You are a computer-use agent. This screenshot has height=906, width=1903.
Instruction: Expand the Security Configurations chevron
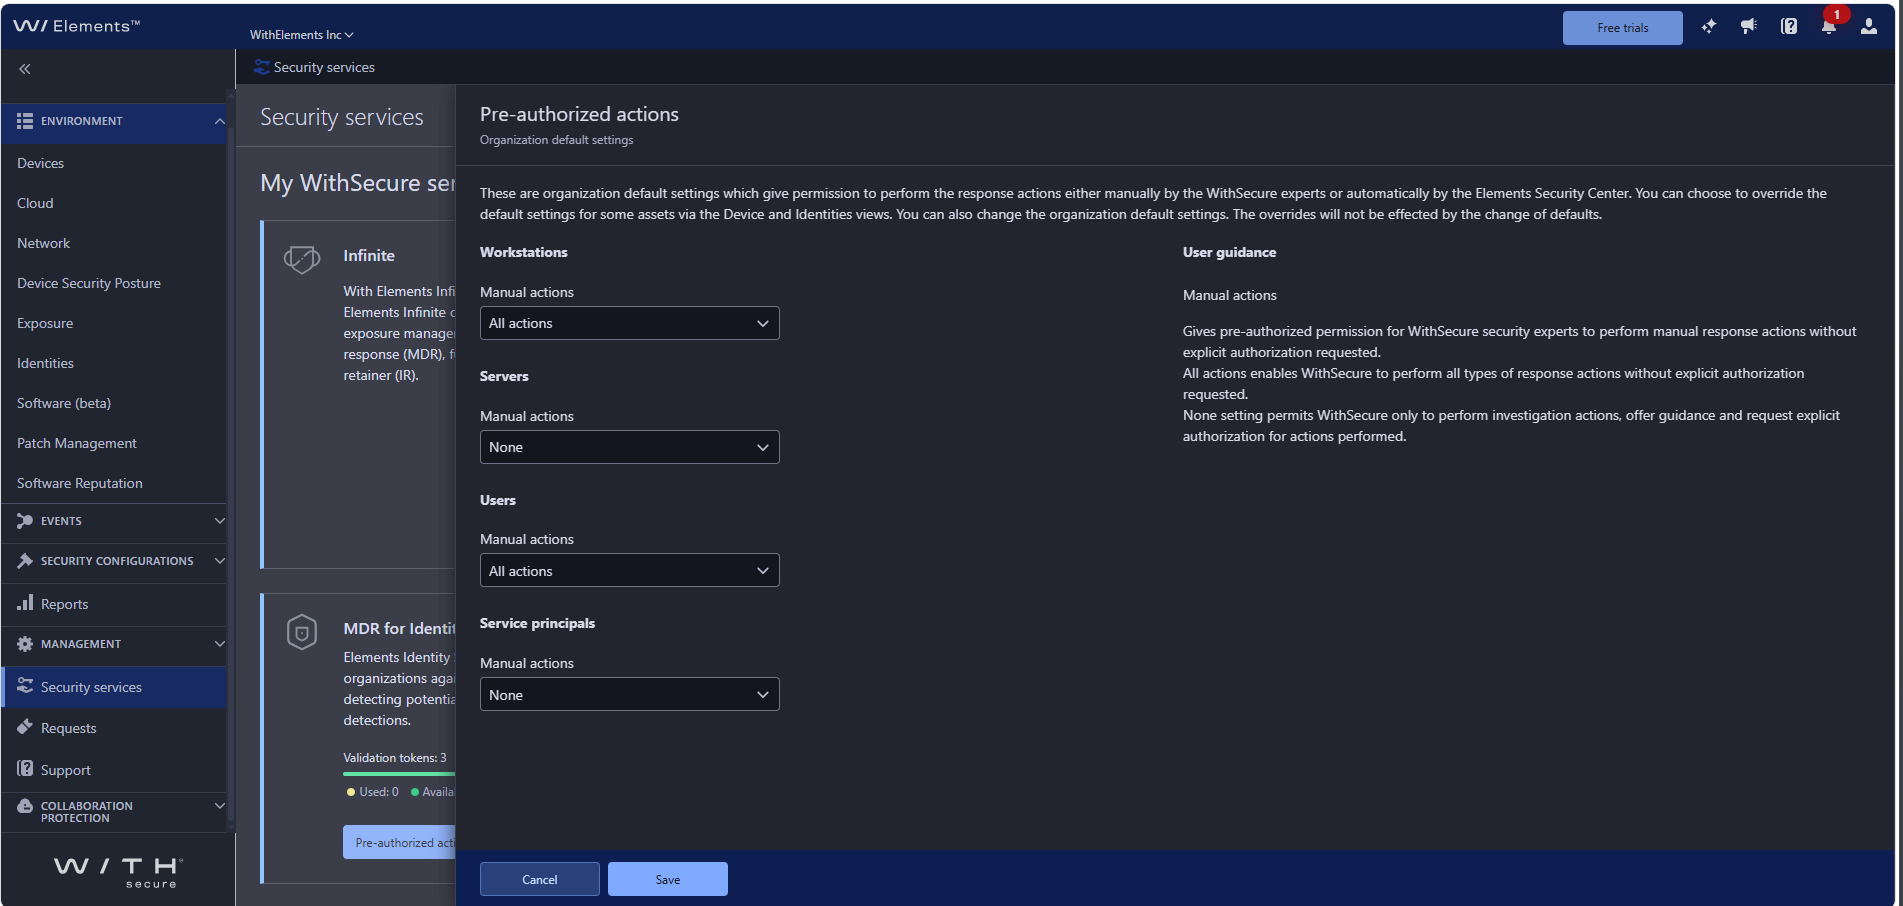coord(220,561)
